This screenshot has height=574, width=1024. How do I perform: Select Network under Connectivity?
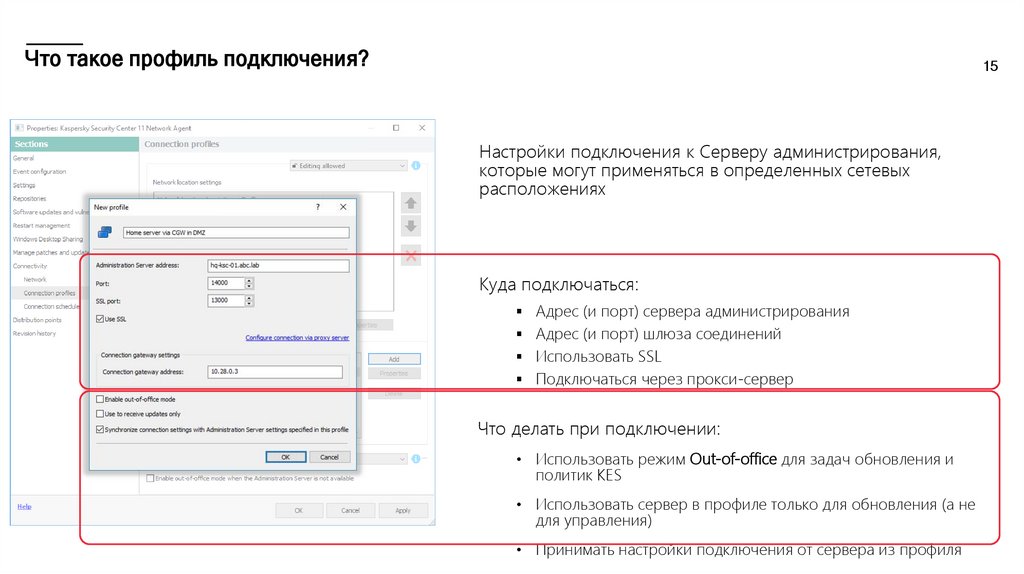click(x=35, y=279)
